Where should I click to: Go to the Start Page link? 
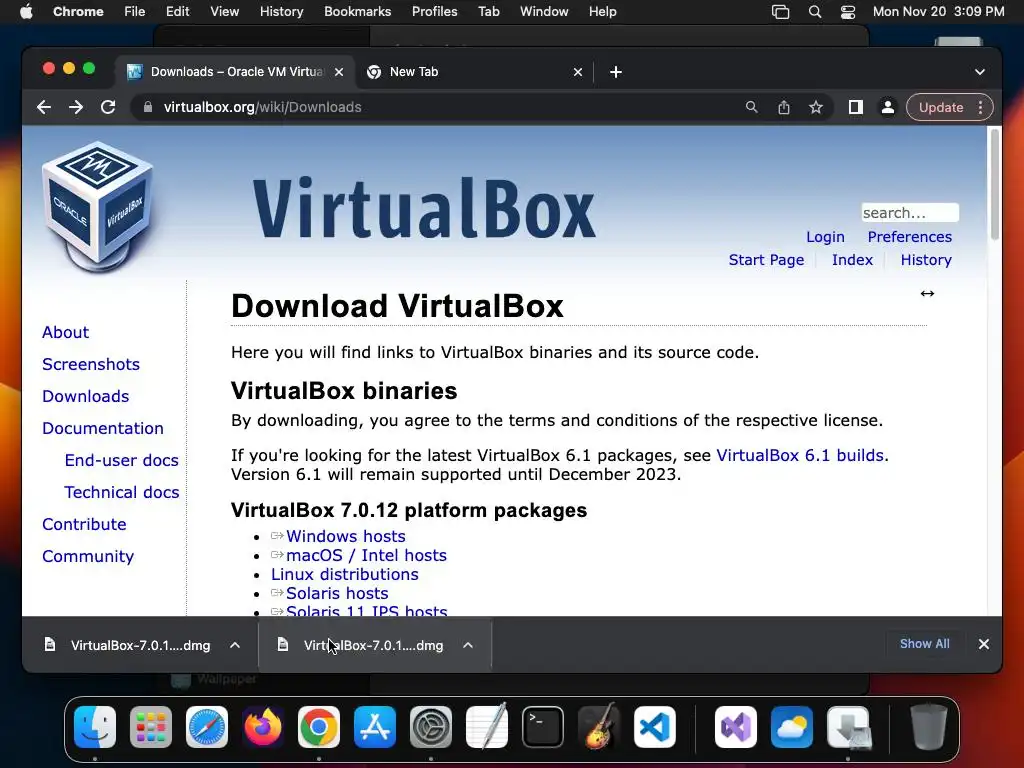pos(766,260)
